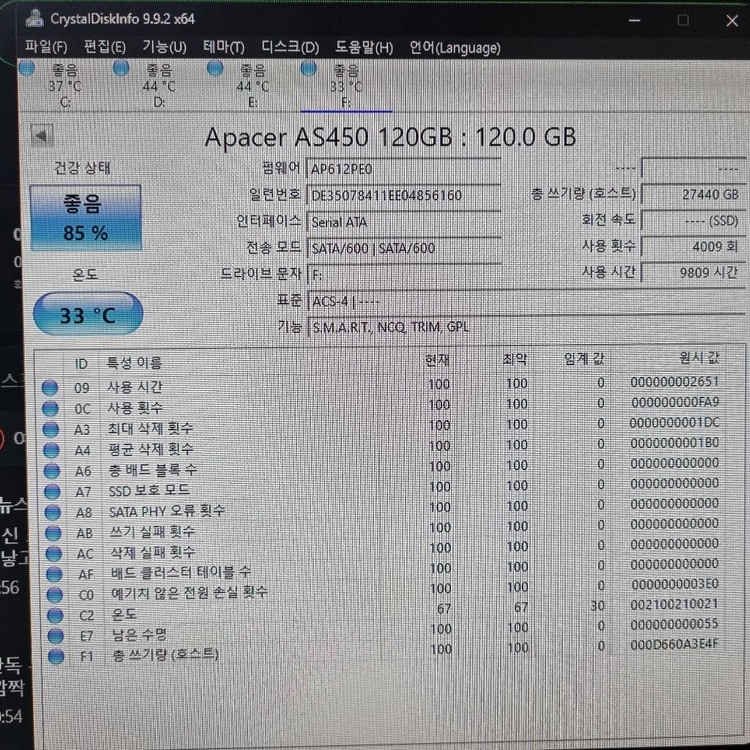750x750 pixels.
Task: Click the previous disk arrow button
Action: (42, 136)
